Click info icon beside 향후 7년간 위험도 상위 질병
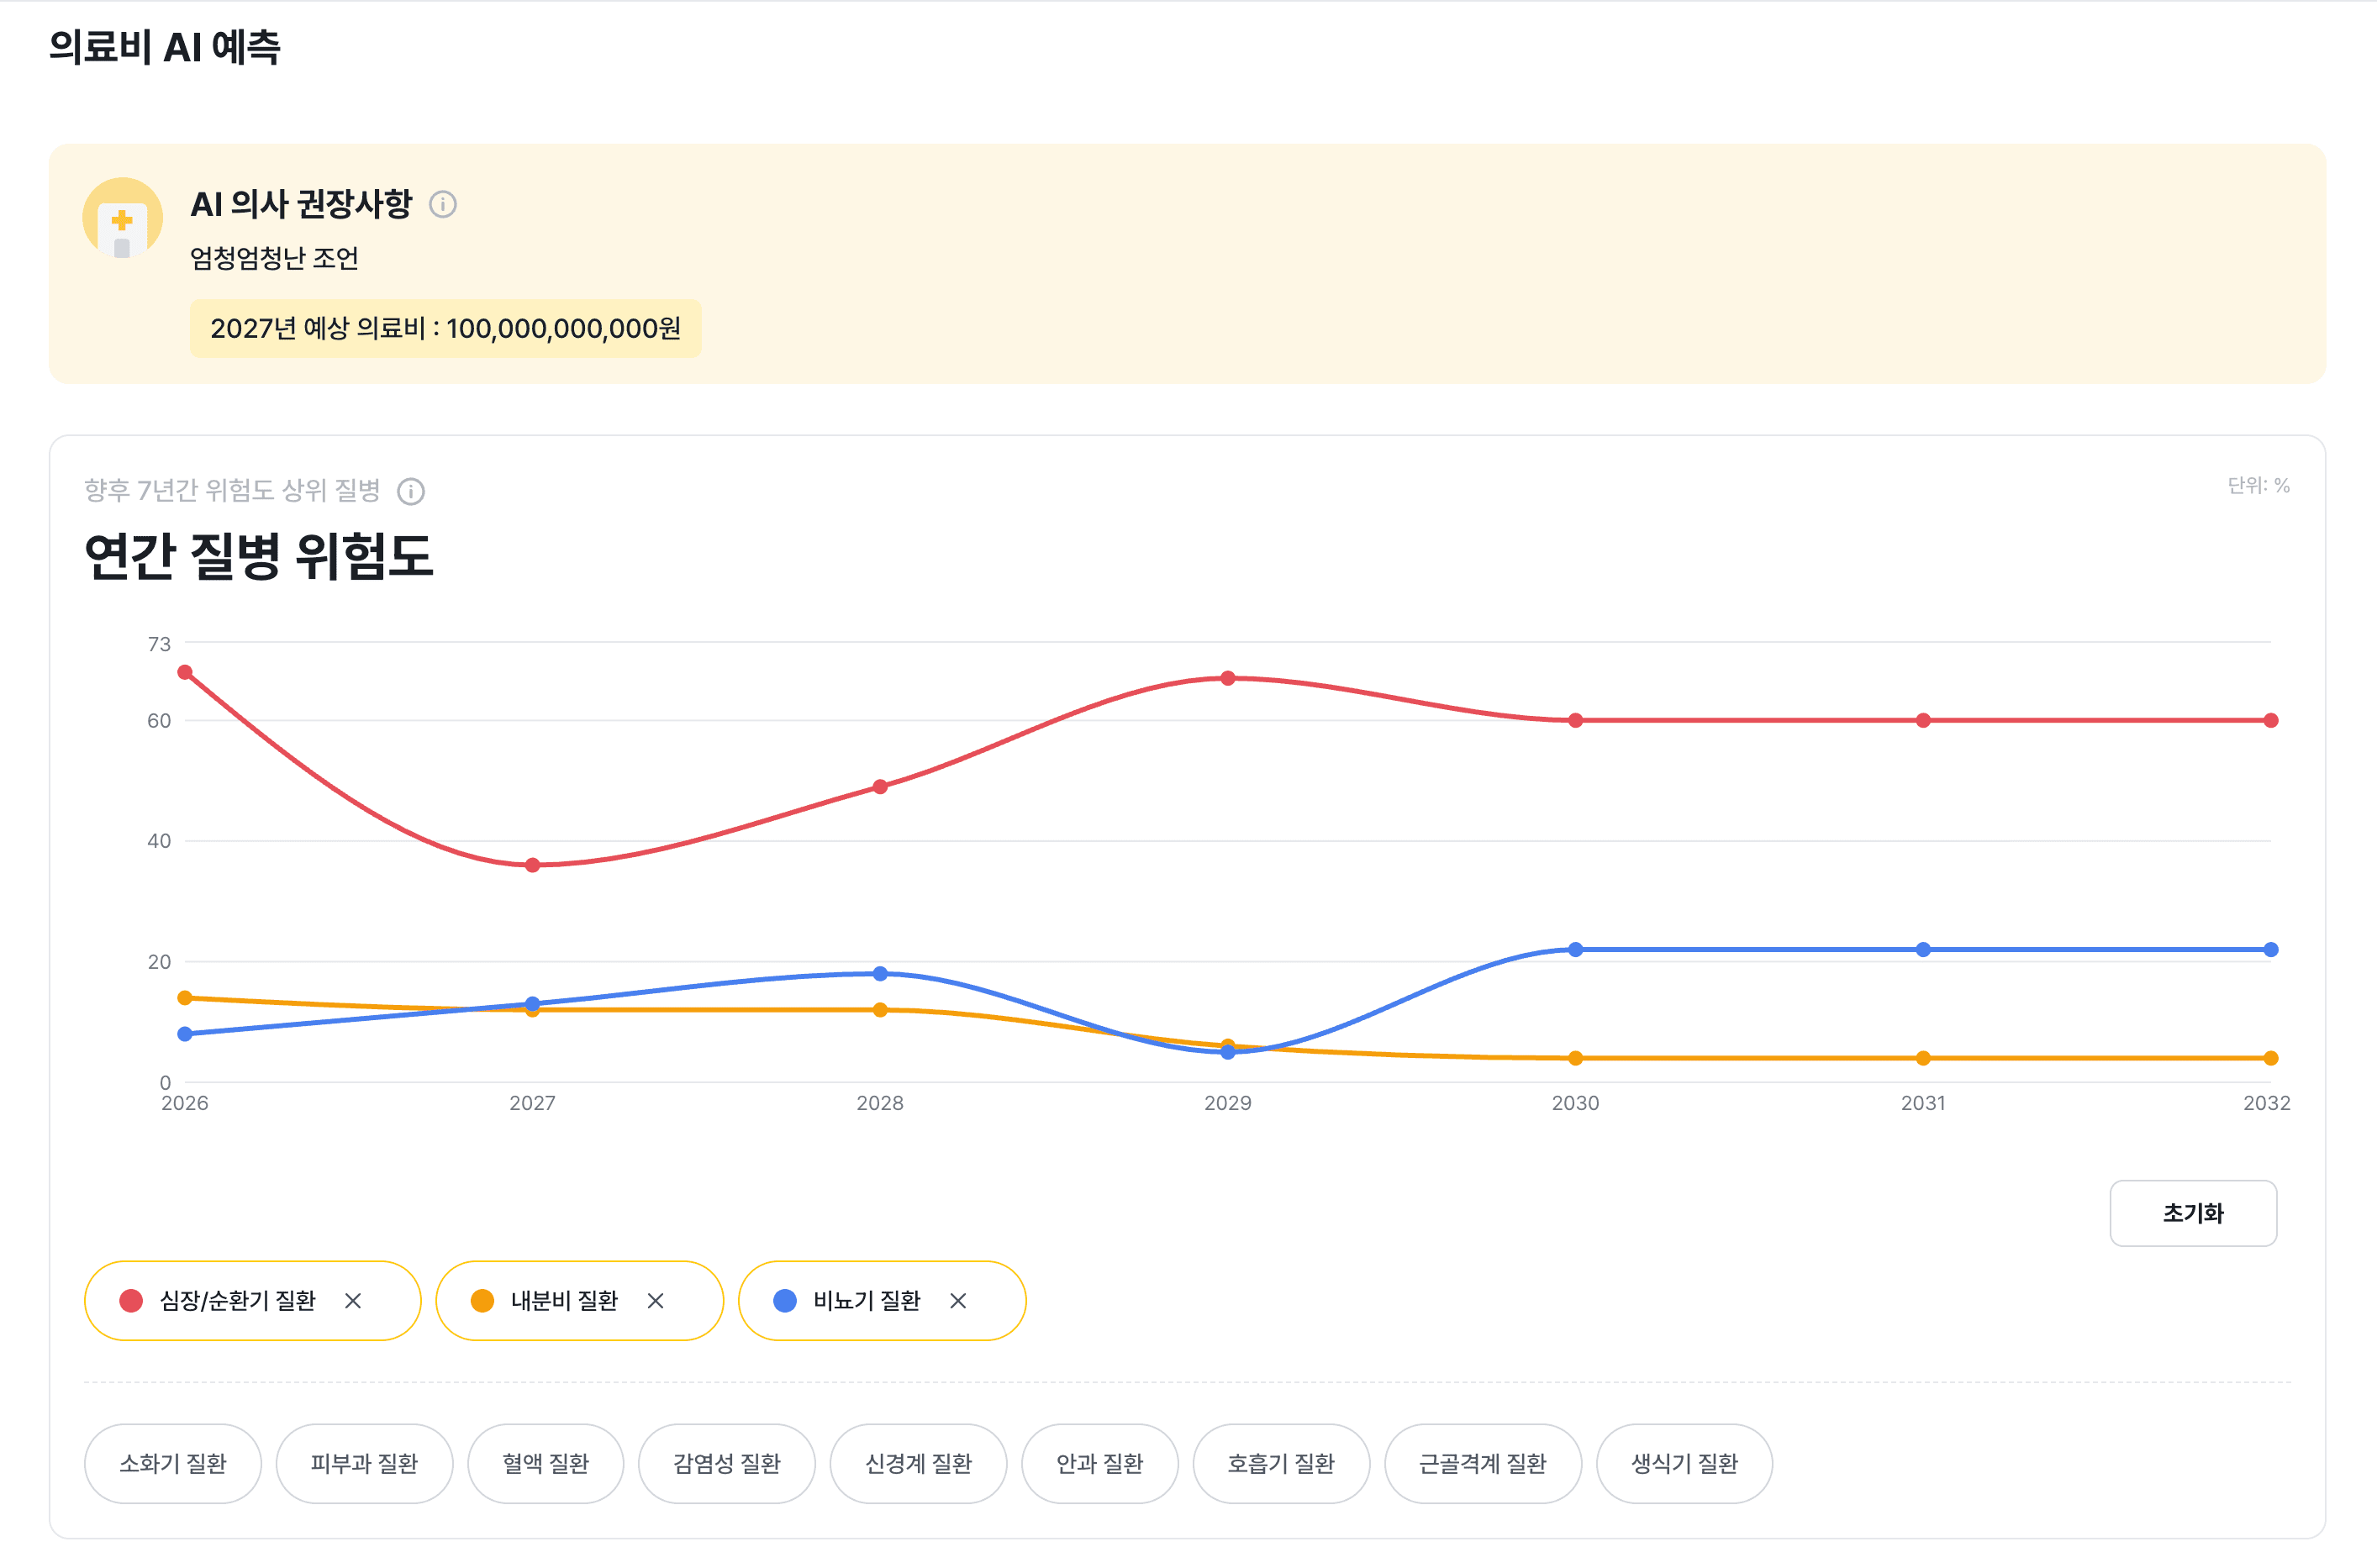The width and height of the screenshot is (2377, 1568). (411, 491)
